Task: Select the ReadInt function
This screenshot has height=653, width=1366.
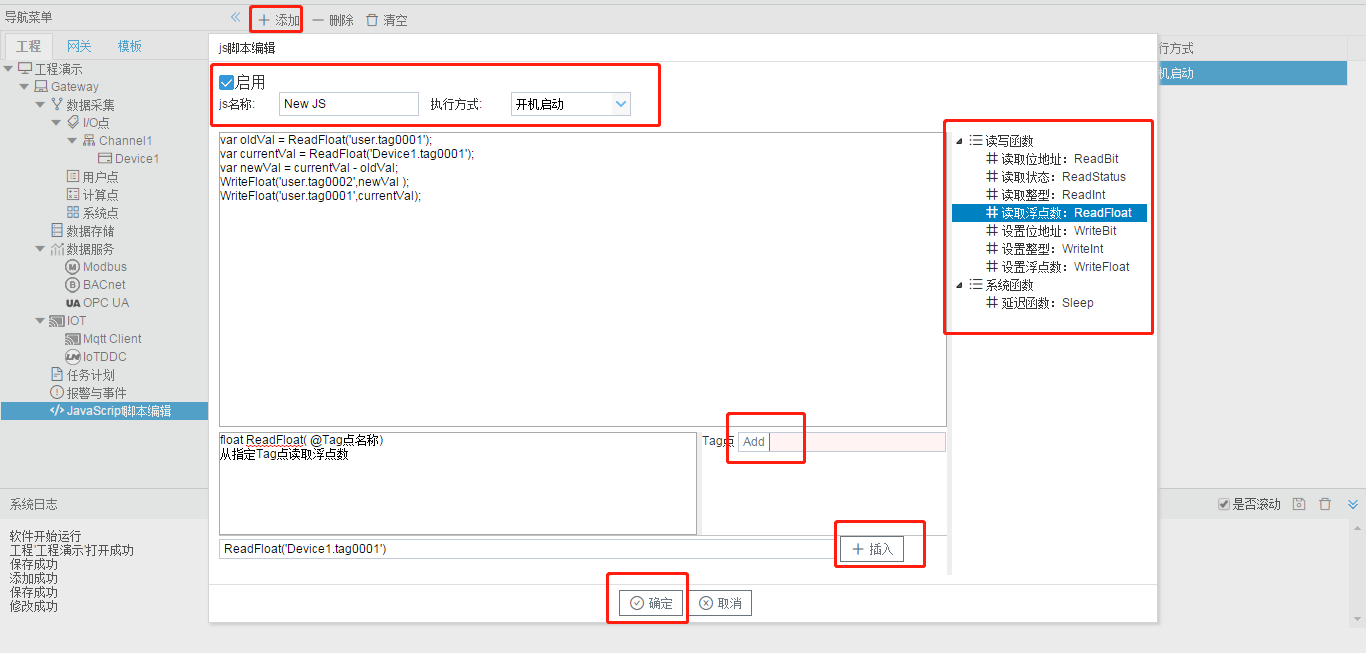Action: 1045,195
